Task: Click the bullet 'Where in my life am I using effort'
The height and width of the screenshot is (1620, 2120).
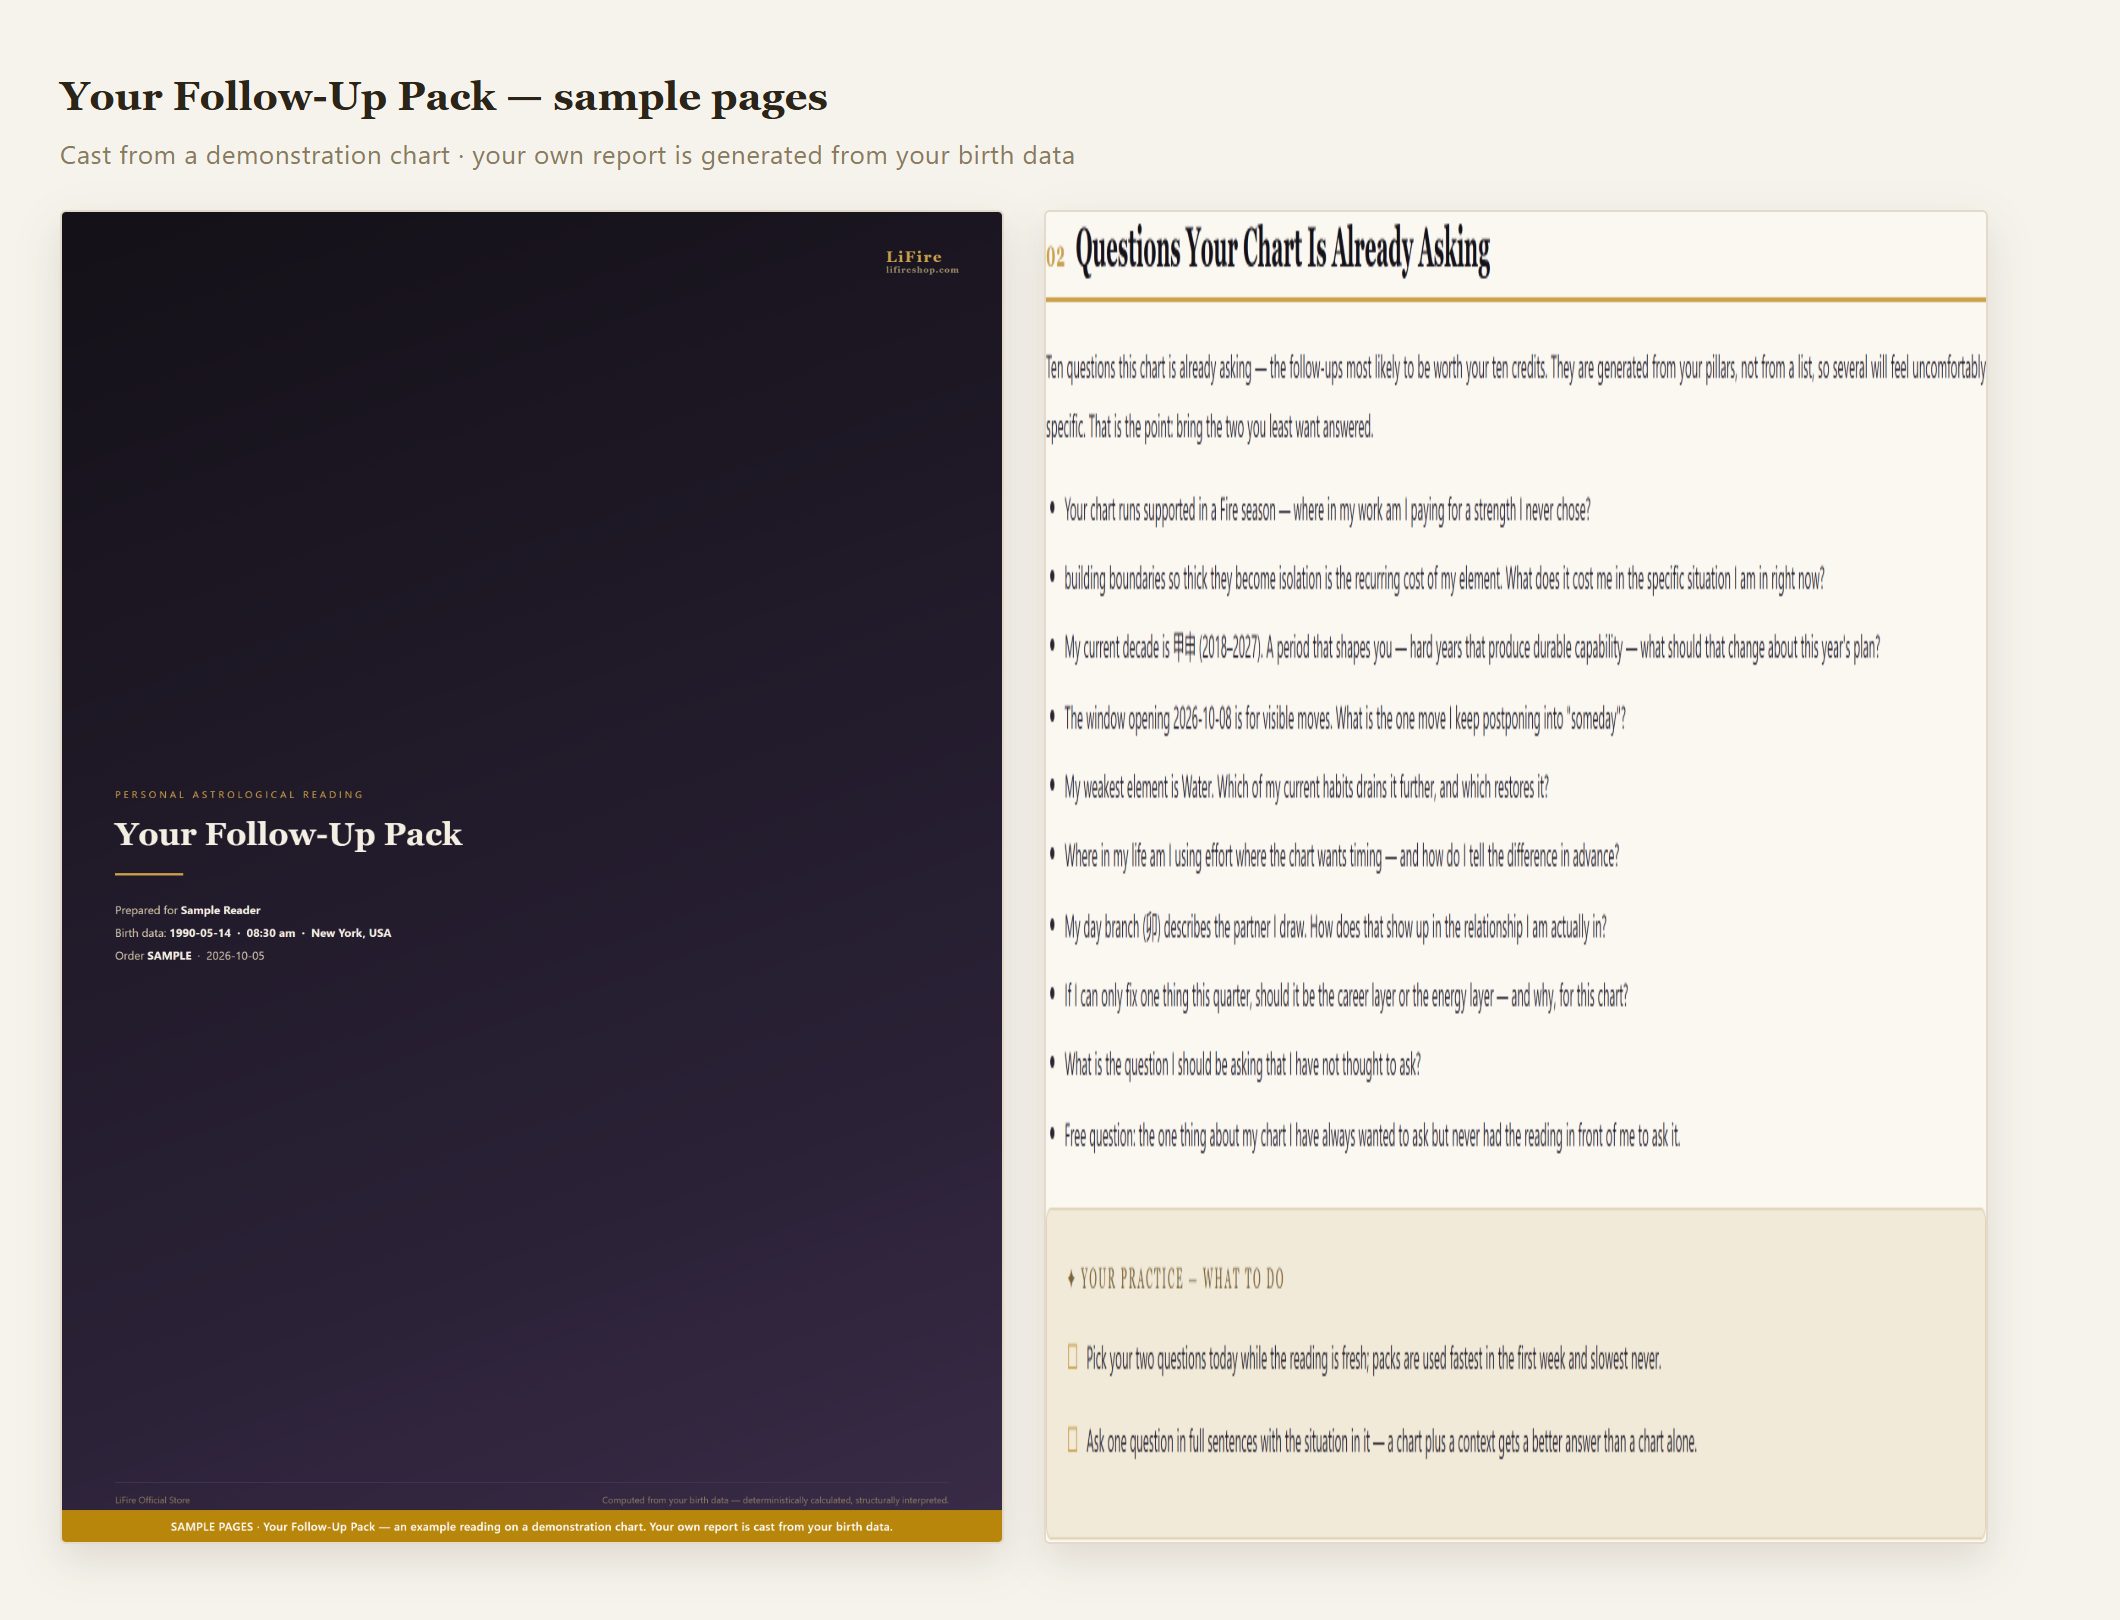Action: pos(1341,857)
